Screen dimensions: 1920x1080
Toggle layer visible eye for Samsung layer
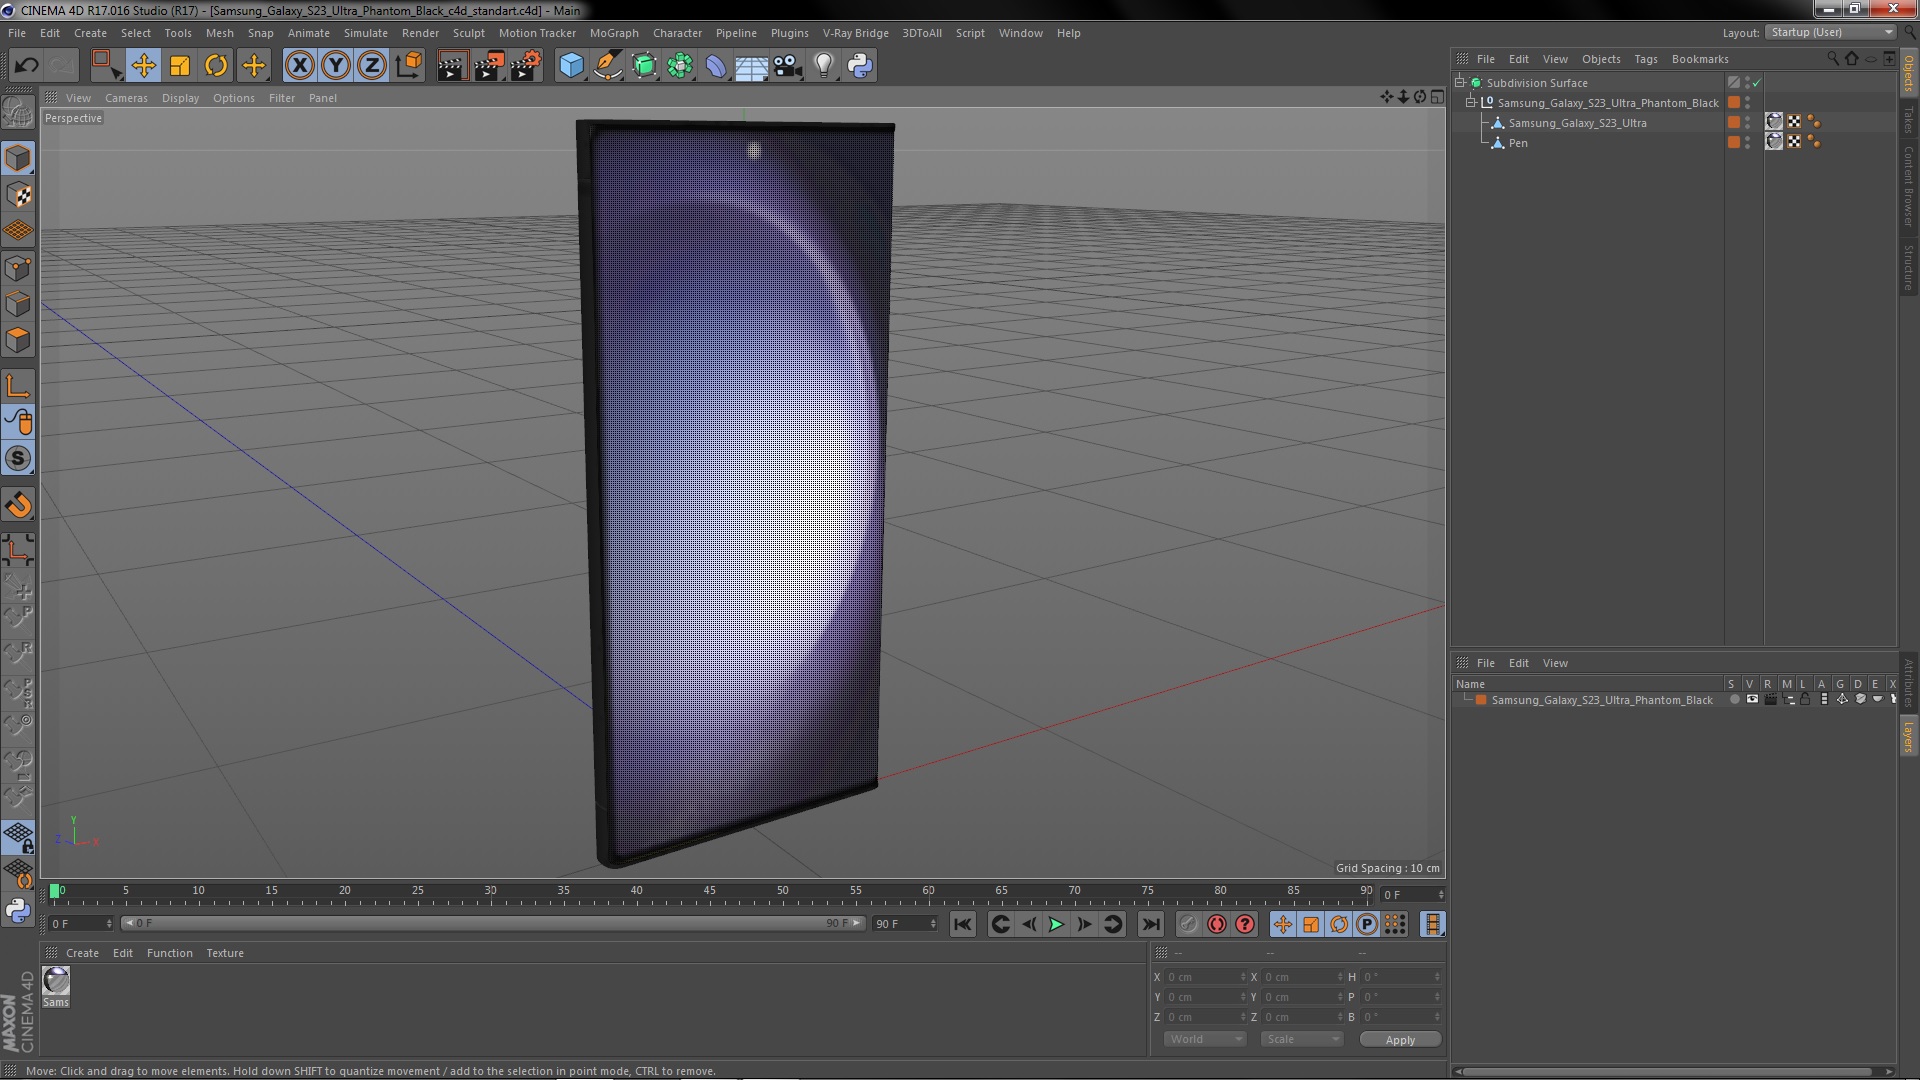coord(1752,699)
